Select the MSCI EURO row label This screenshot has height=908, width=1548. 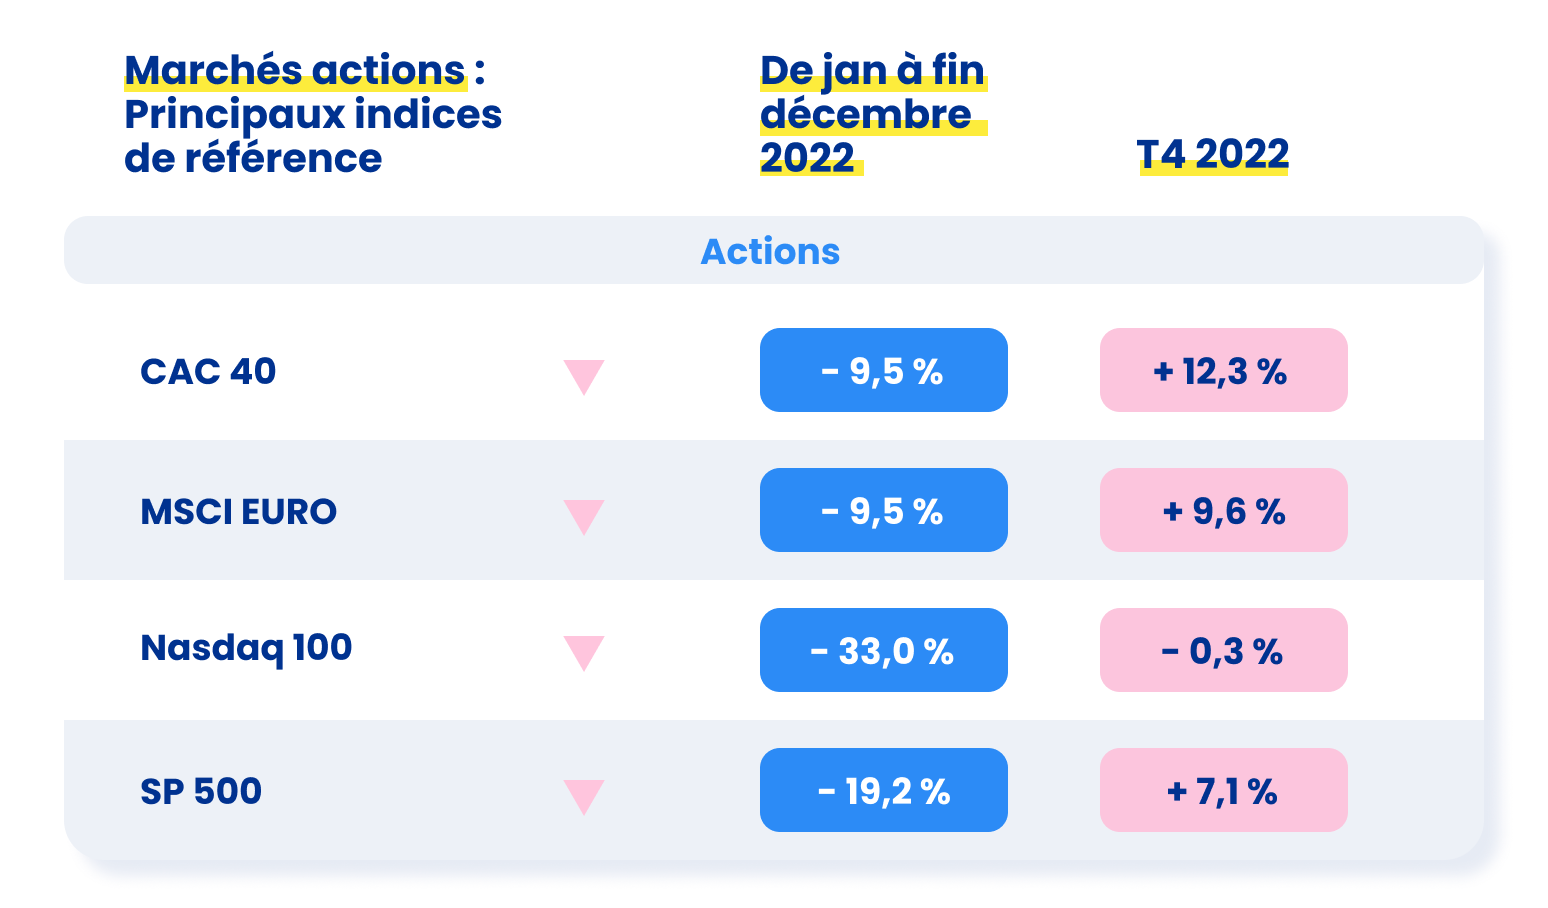tap(239, 511)
